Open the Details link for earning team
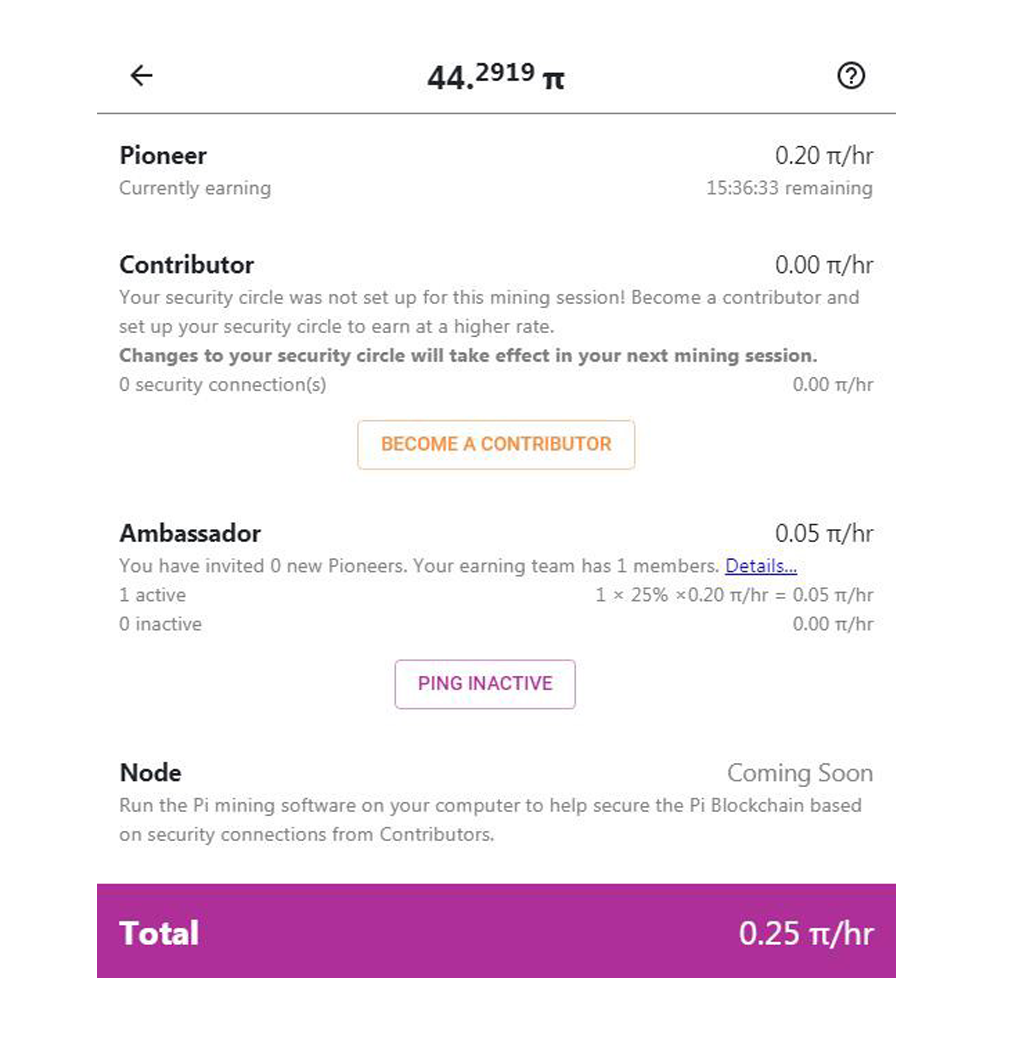Viewport: 1012px width, 1060px height. coord(760,566)
